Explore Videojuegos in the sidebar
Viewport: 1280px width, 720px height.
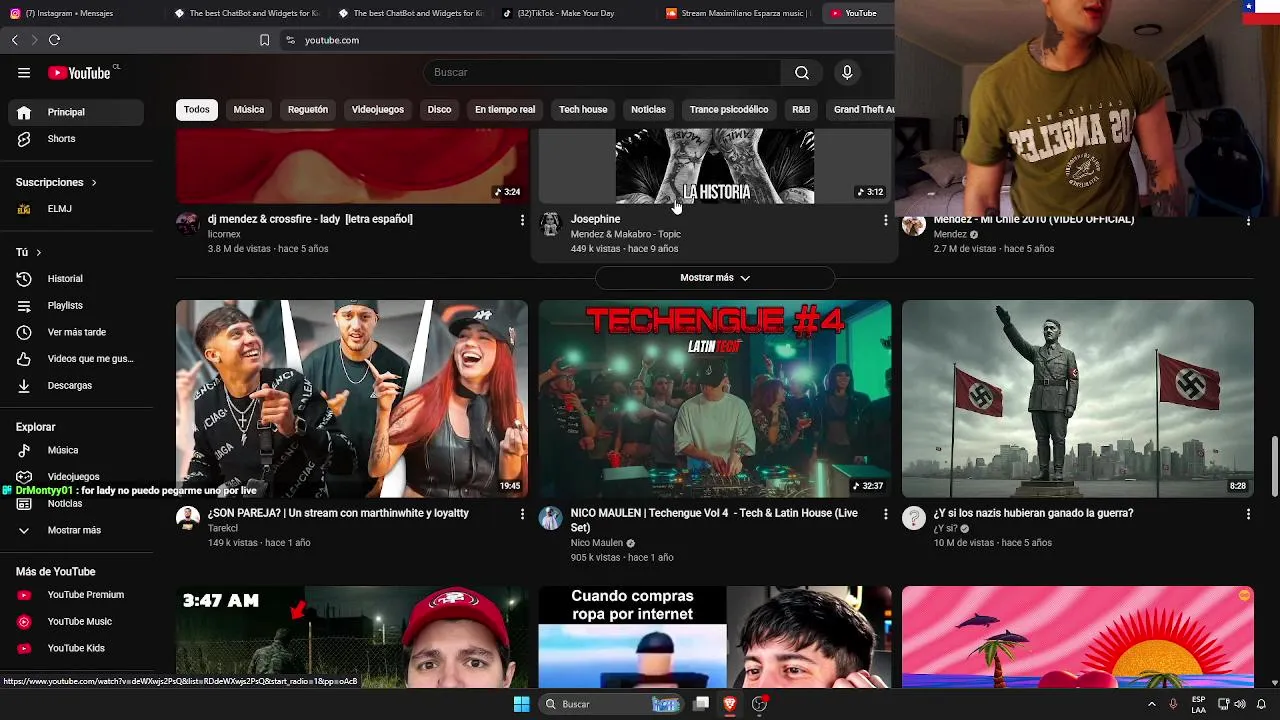pyautogui.click(x=76, y=477)
